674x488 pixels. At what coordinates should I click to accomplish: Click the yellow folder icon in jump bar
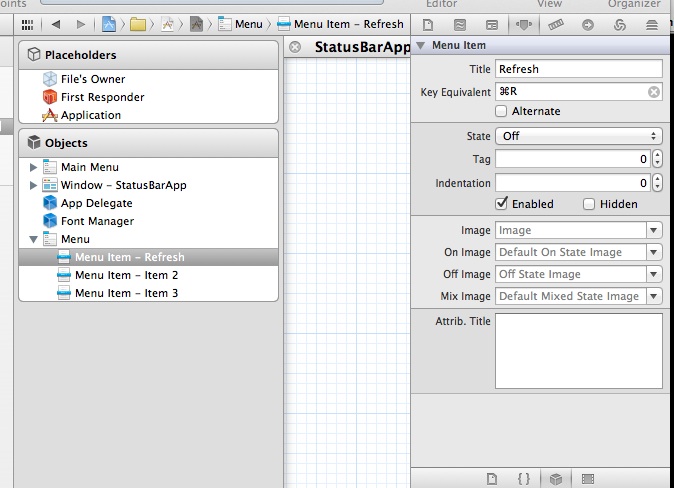tap(138, 25)
